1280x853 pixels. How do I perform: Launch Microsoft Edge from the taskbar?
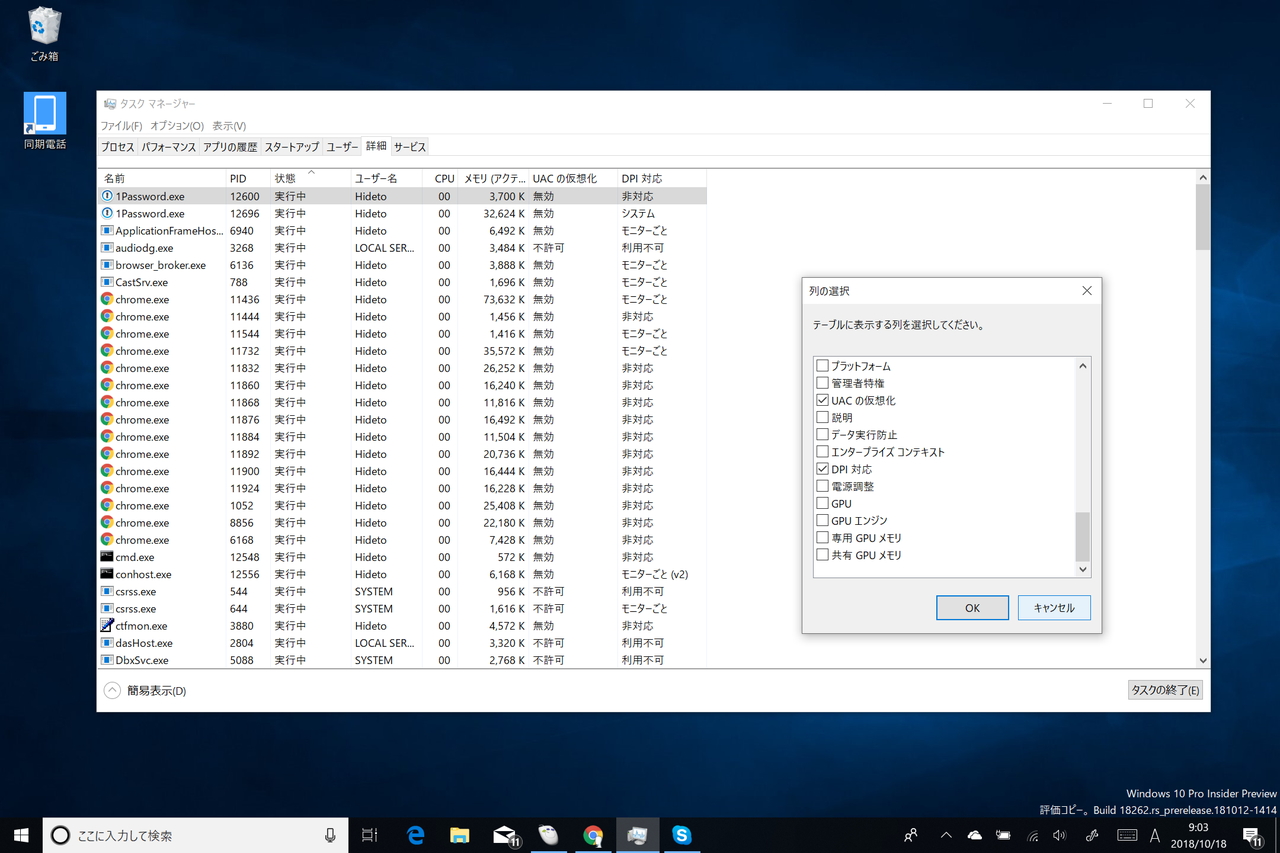tap(415, 835)
